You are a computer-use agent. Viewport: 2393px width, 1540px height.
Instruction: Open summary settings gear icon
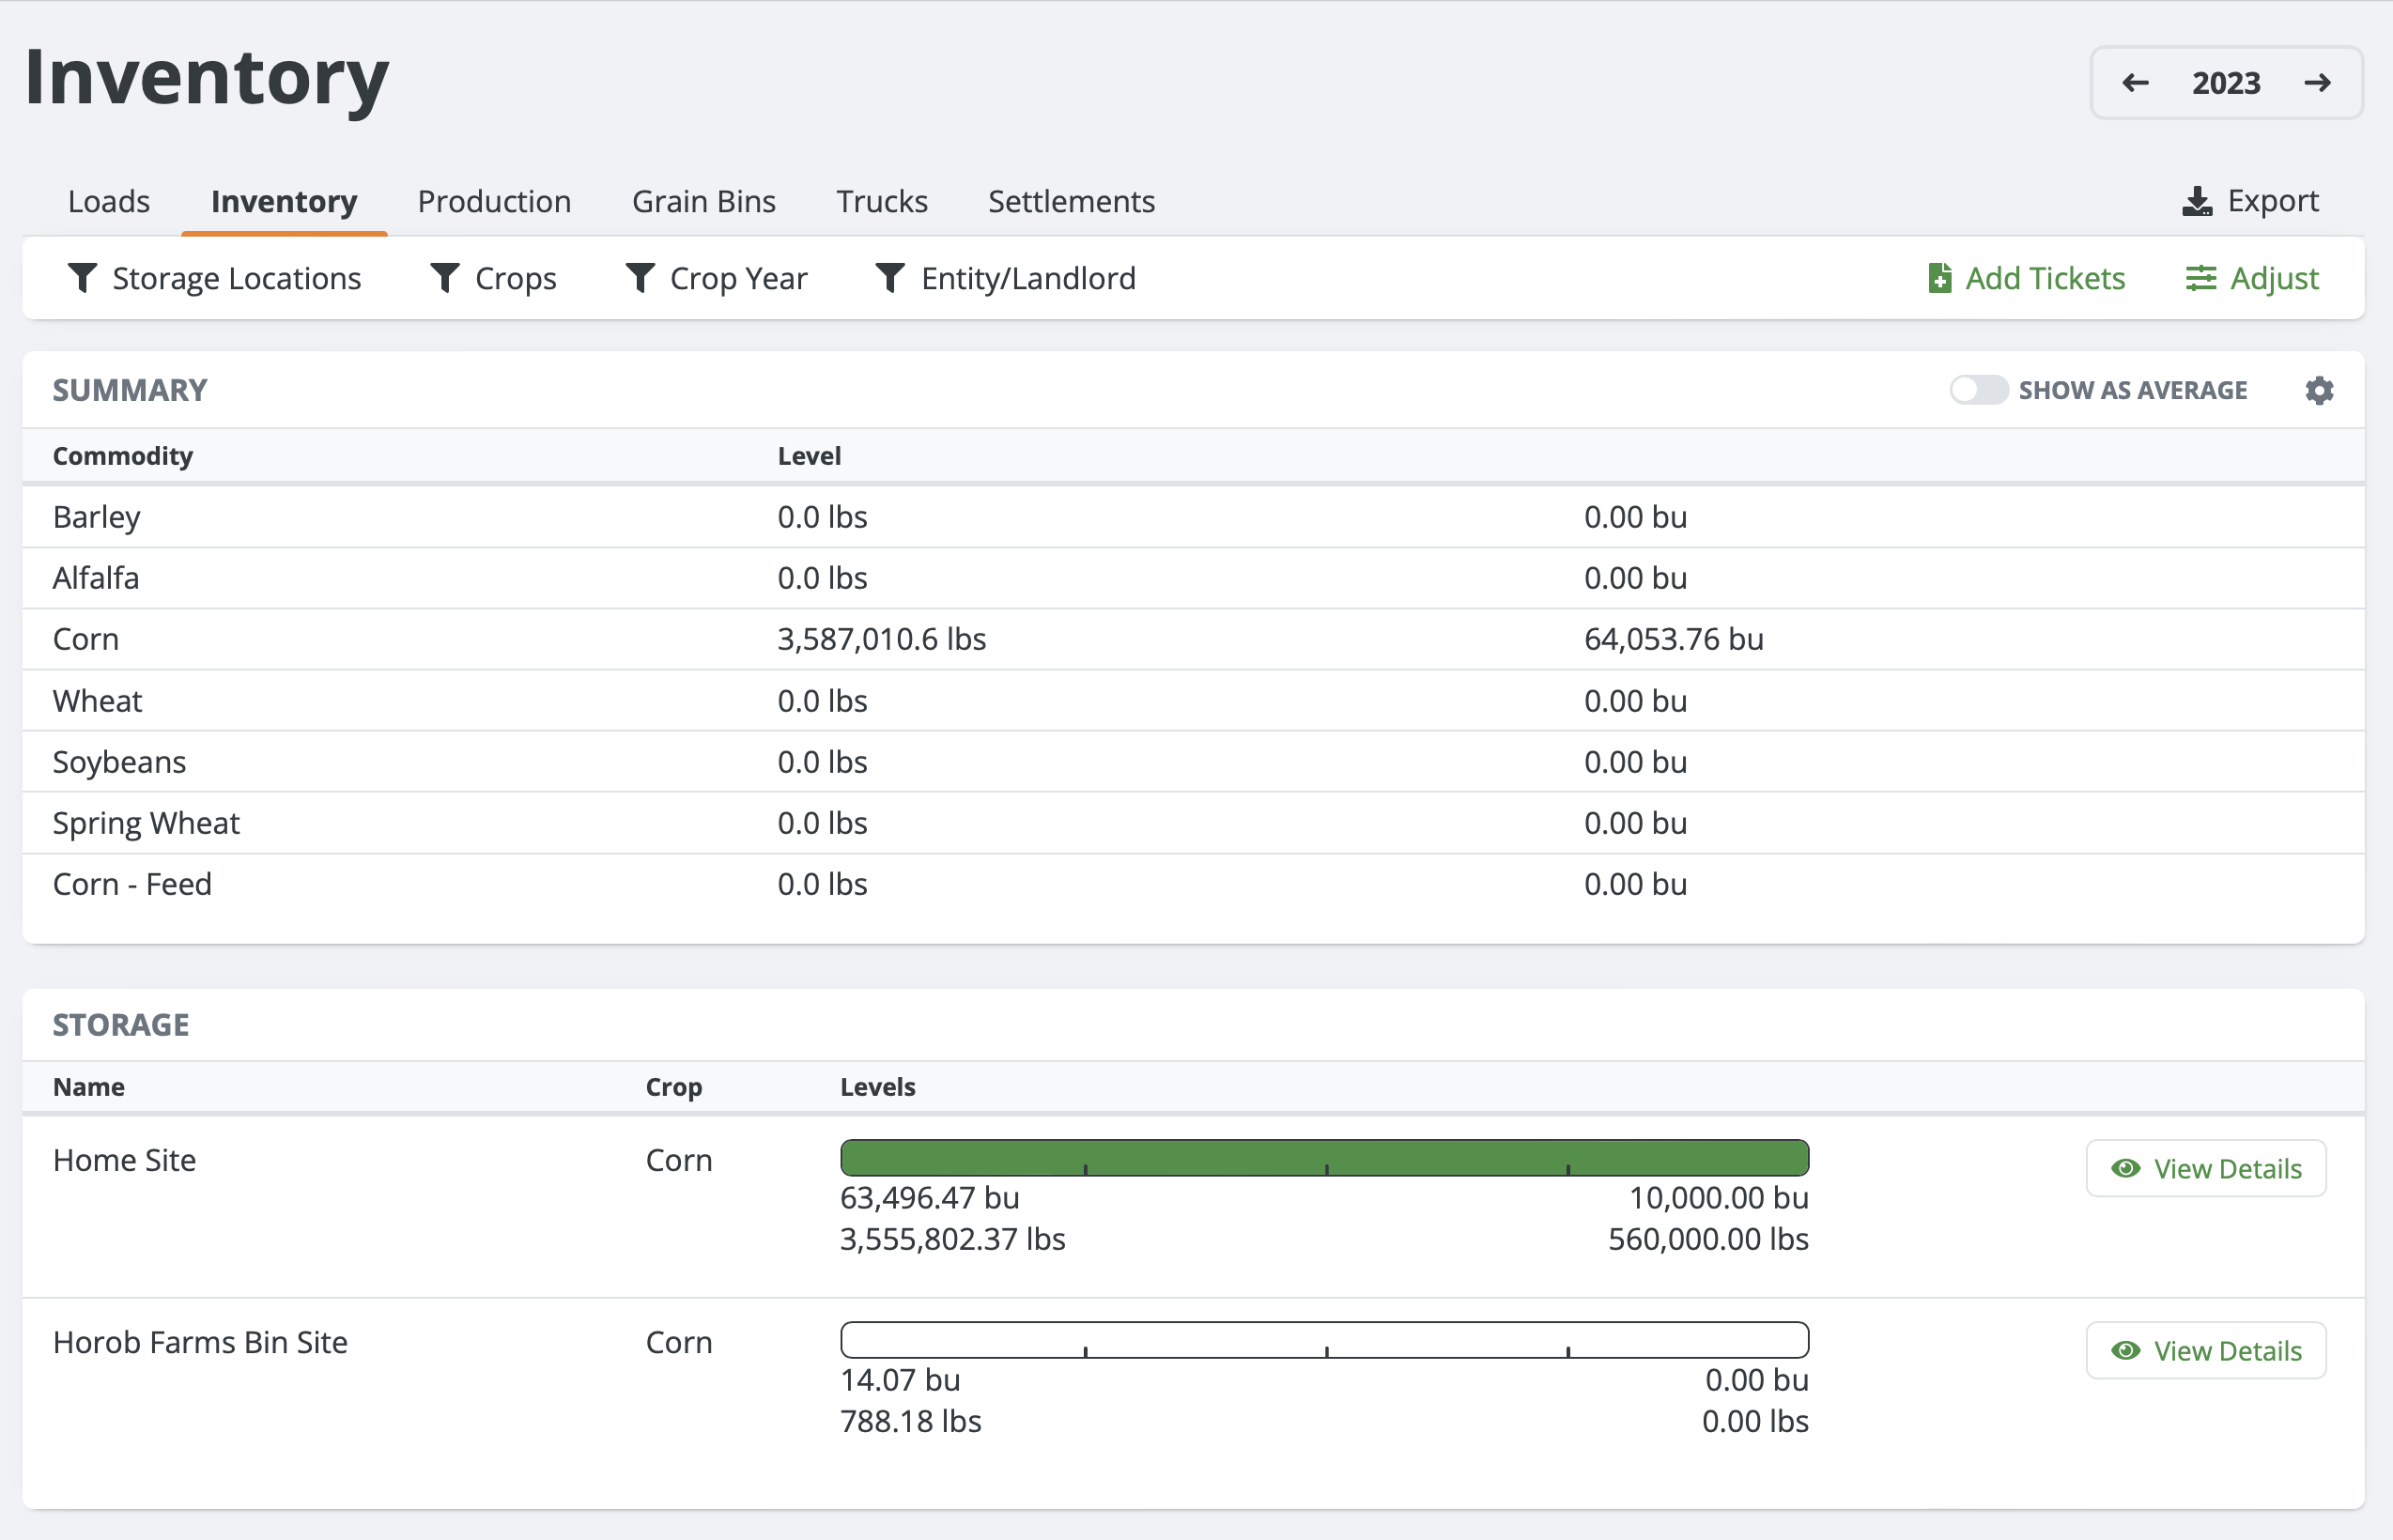[x=2319, y=390]
